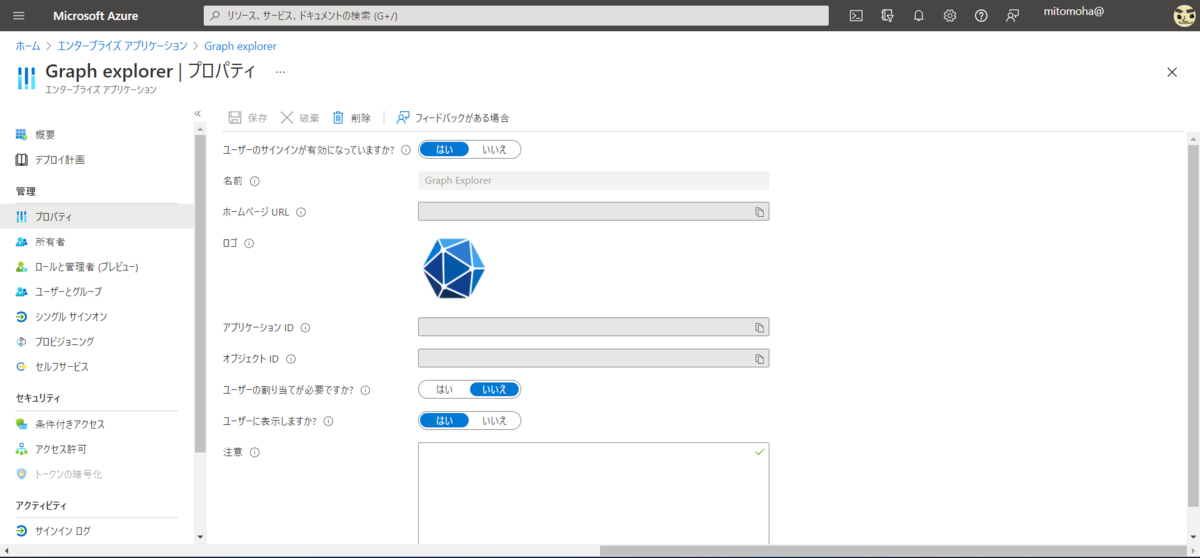This screenshot has height=558, width=1200.
Task: Click the 破棄 discard icon
Action: point(287,117)
